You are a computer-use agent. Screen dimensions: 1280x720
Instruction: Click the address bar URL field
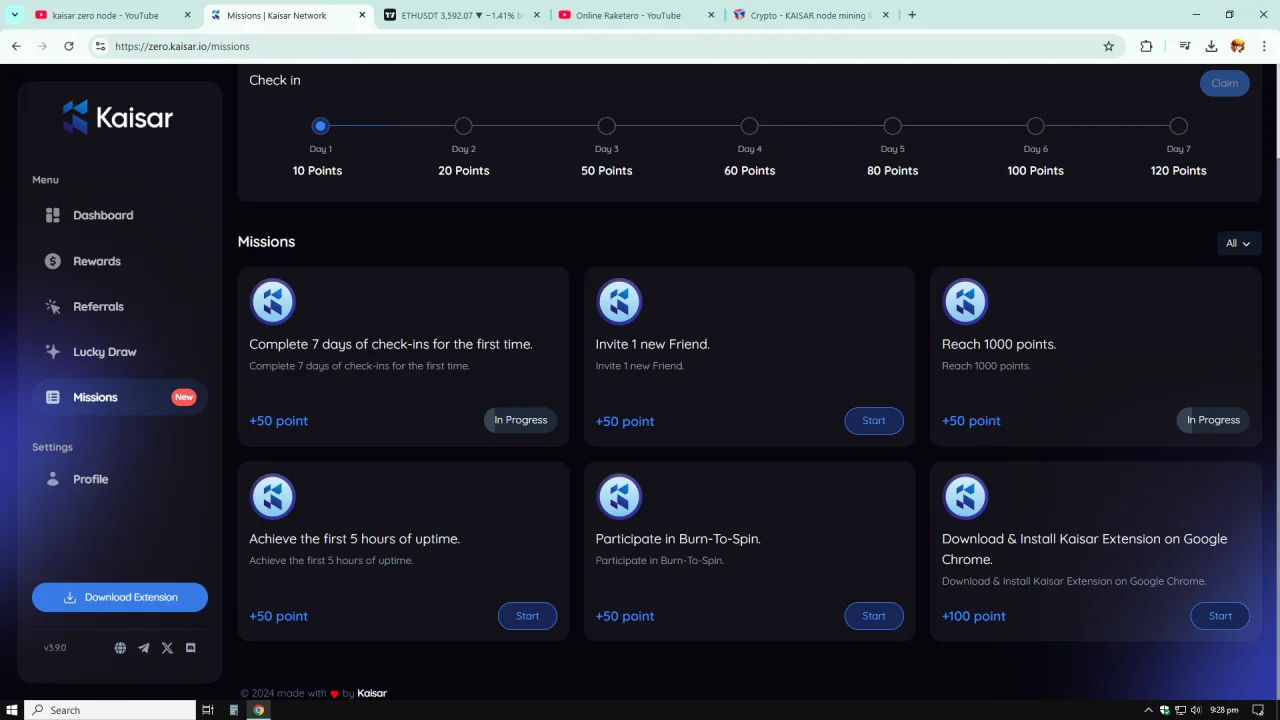tap(605, 46)
